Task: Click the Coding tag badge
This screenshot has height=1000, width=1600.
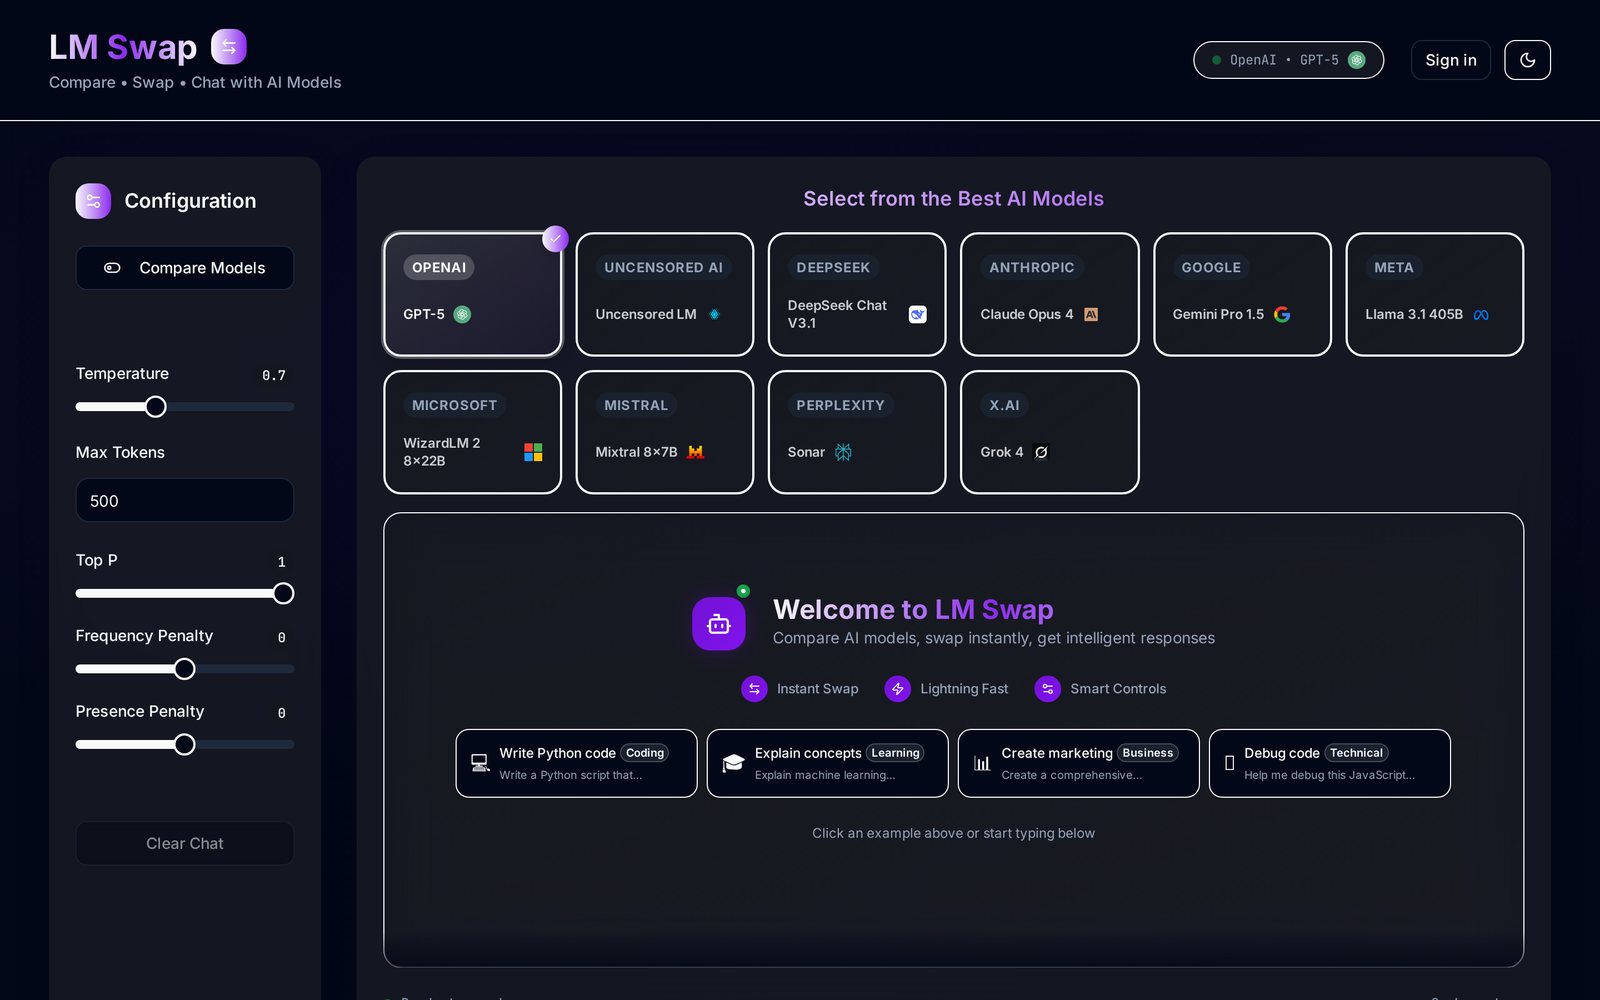Action: click(645, 753)
